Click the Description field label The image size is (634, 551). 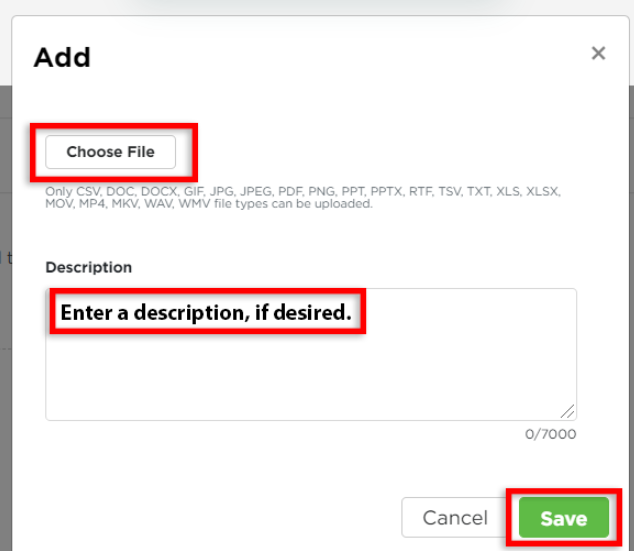(x=89, y=267)
